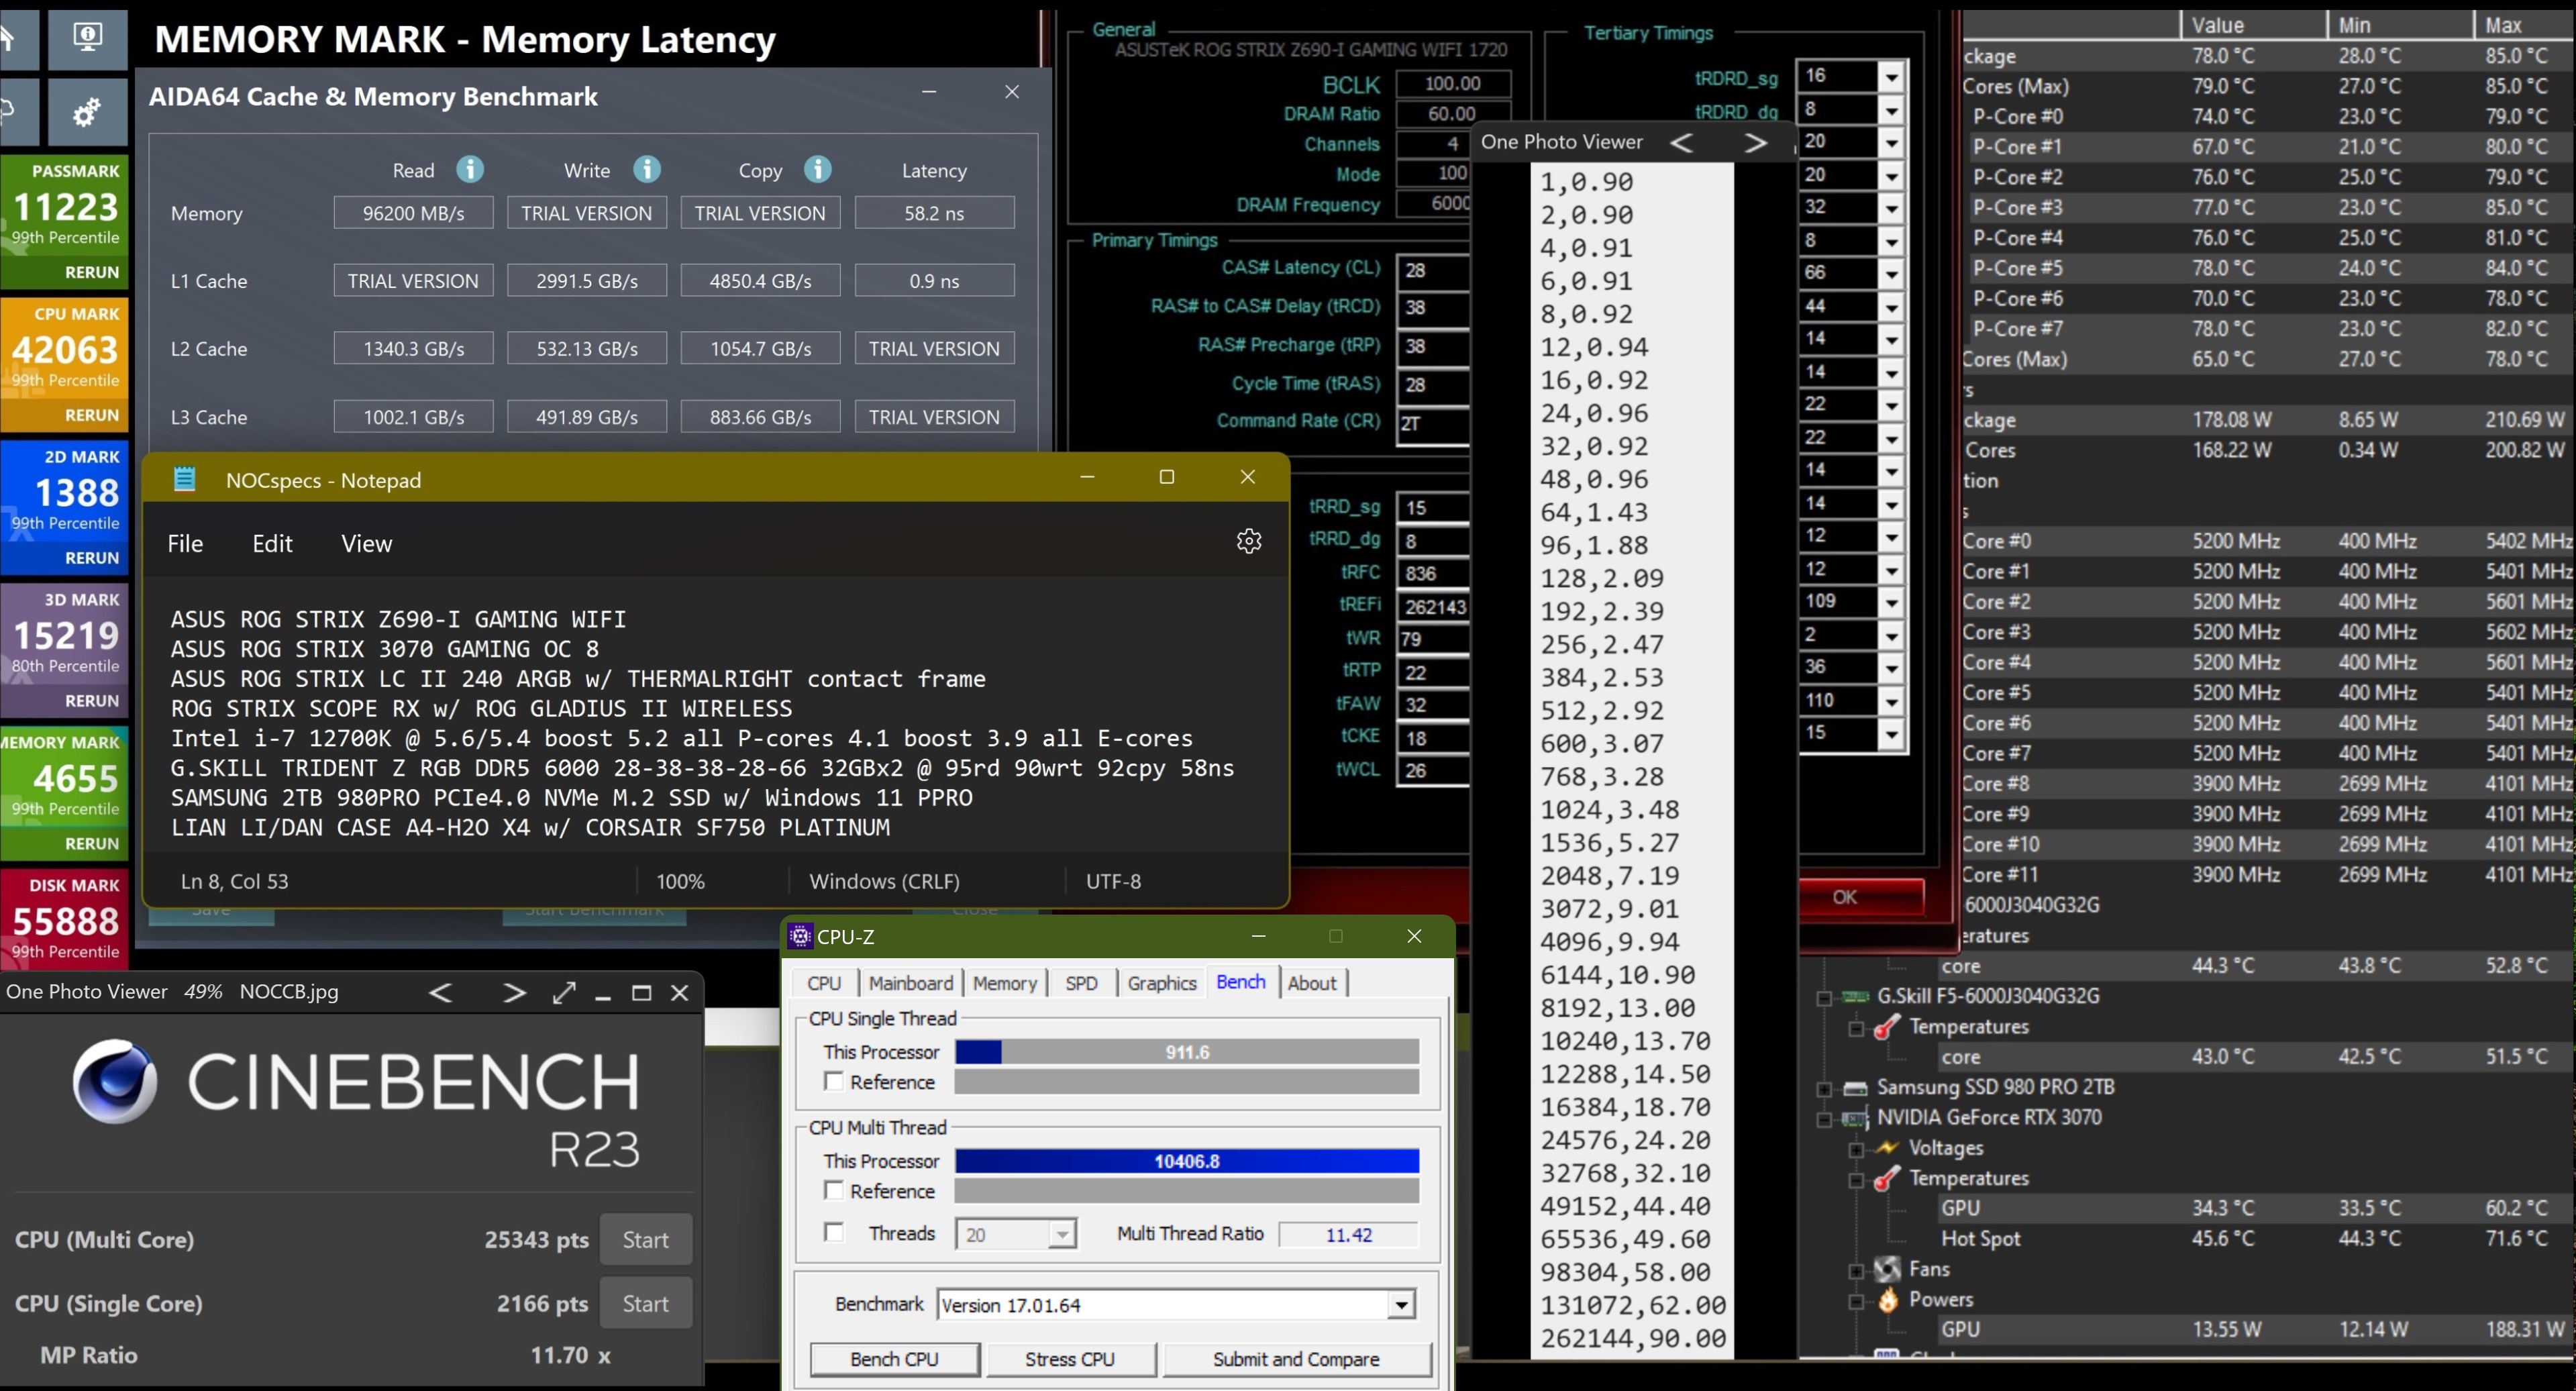Screen dimensions: 2576x1391
Task: Switch to CPU-Z Memory tab
Action: [1004, 983]
